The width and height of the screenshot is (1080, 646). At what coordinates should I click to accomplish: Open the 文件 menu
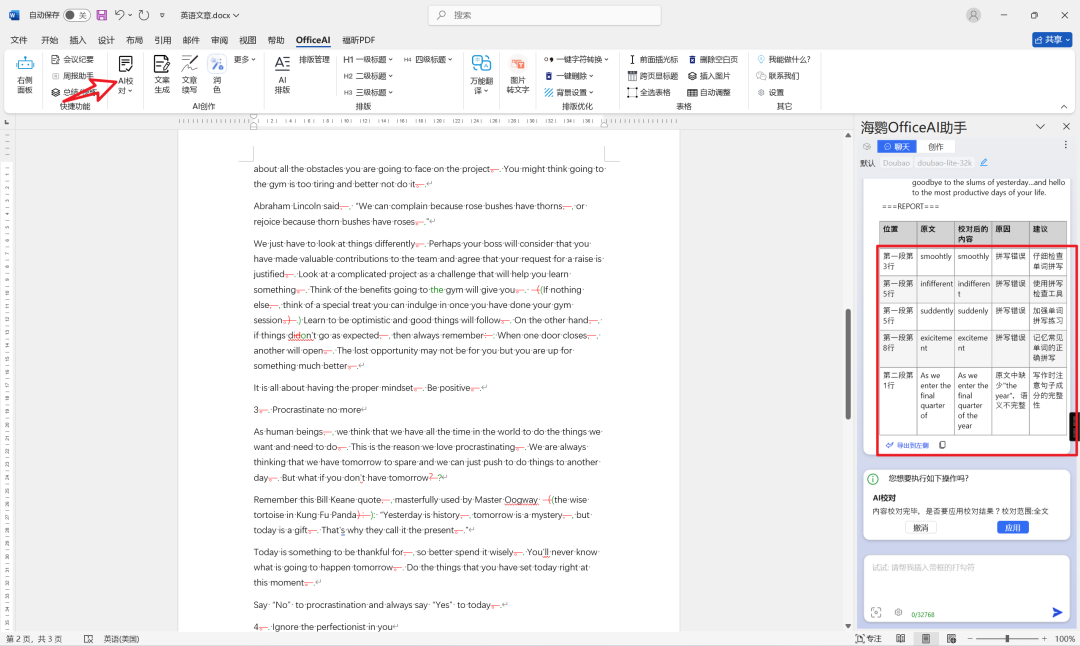point(19,40)
